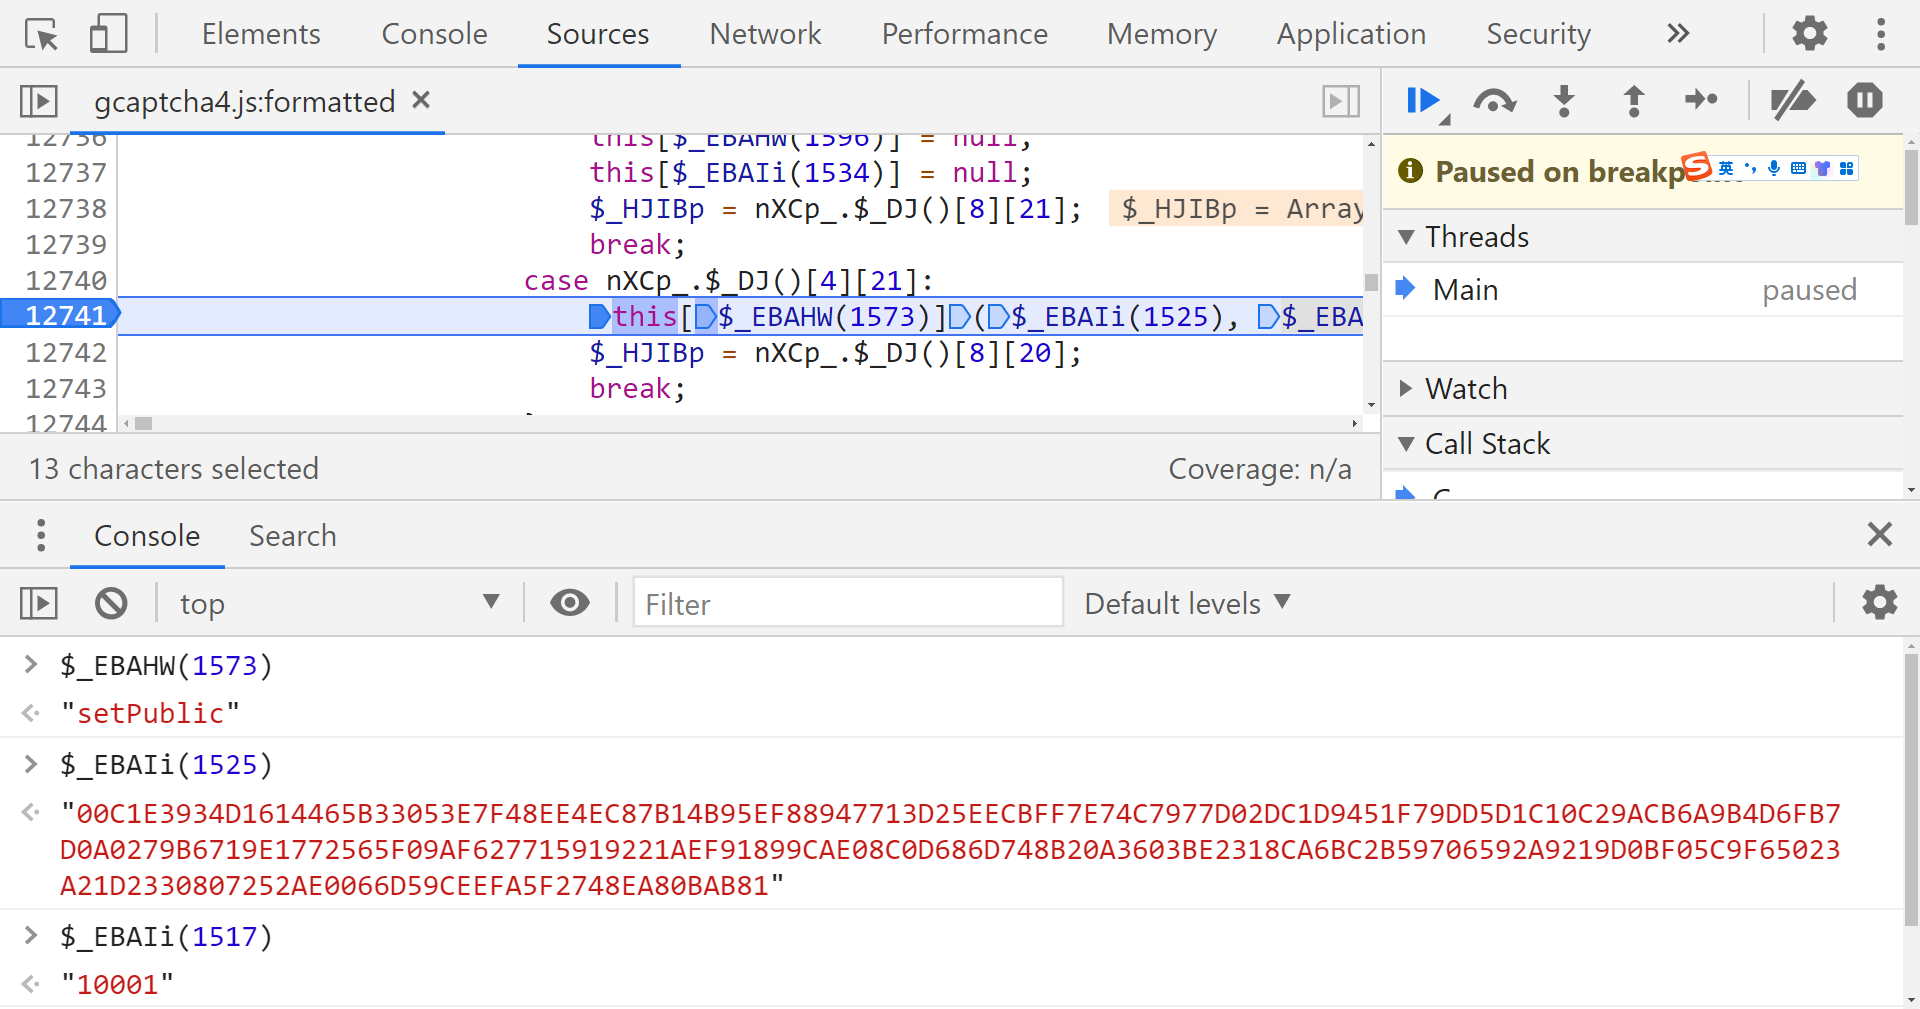Toggle pause on exceptions

1864,100
